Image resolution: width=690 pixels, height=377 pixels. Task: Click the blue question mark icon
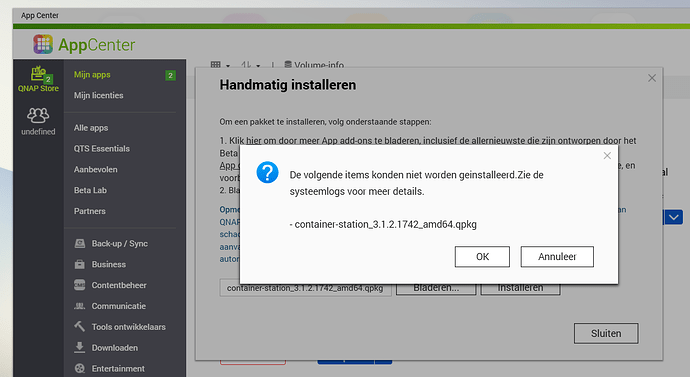(x=267, y=172)
